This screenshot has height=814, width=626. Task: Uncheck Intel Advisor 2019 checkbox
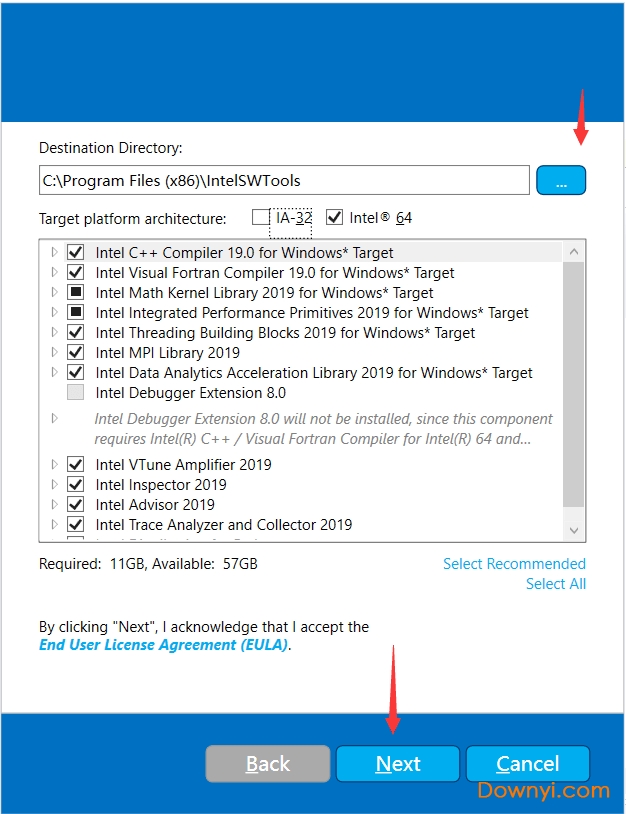coord(76,504)
